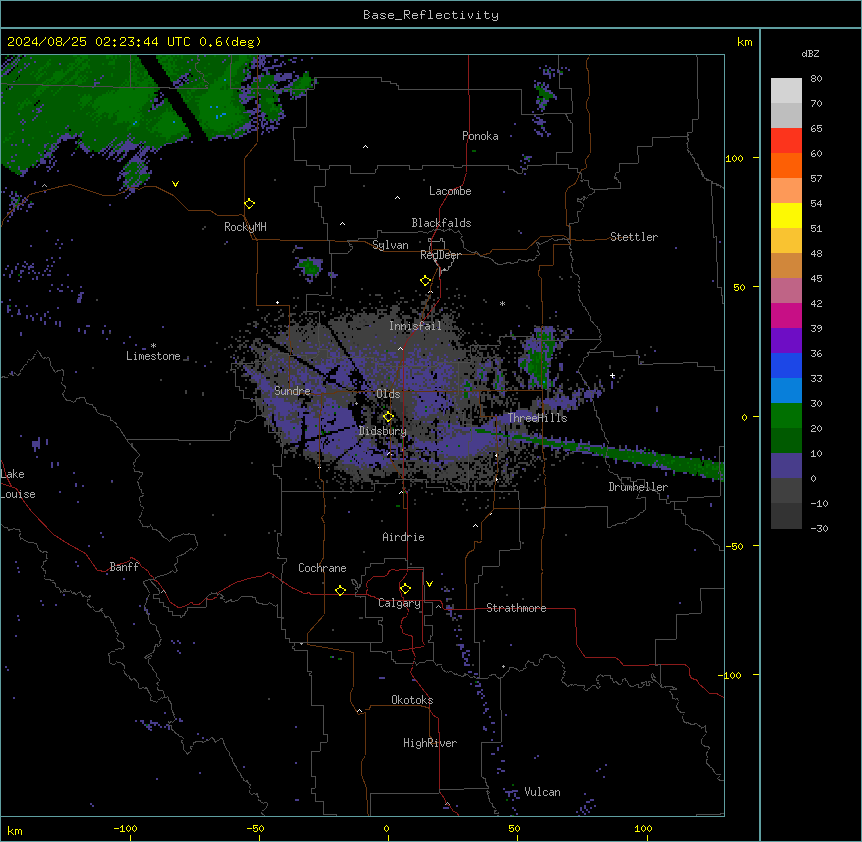Click the -100 tick label on right axis
The height and width of the screenshot is (842, 862).
[731, 675]
